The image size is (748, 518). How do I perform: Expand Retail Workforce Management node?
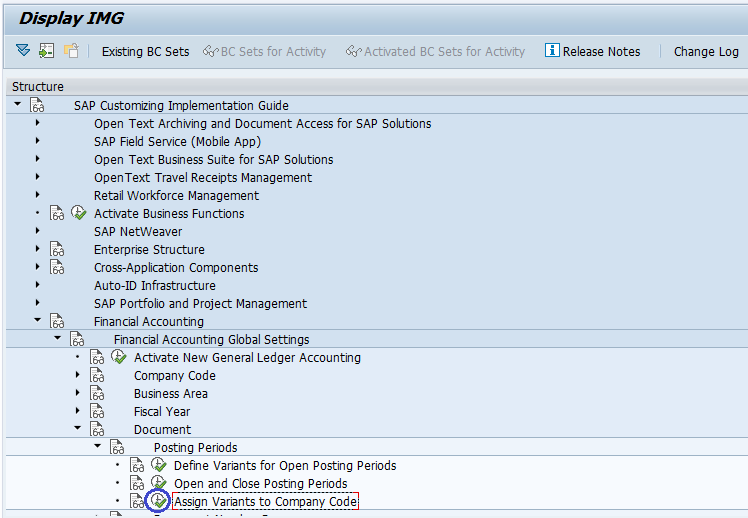click(x=37, y=195)
